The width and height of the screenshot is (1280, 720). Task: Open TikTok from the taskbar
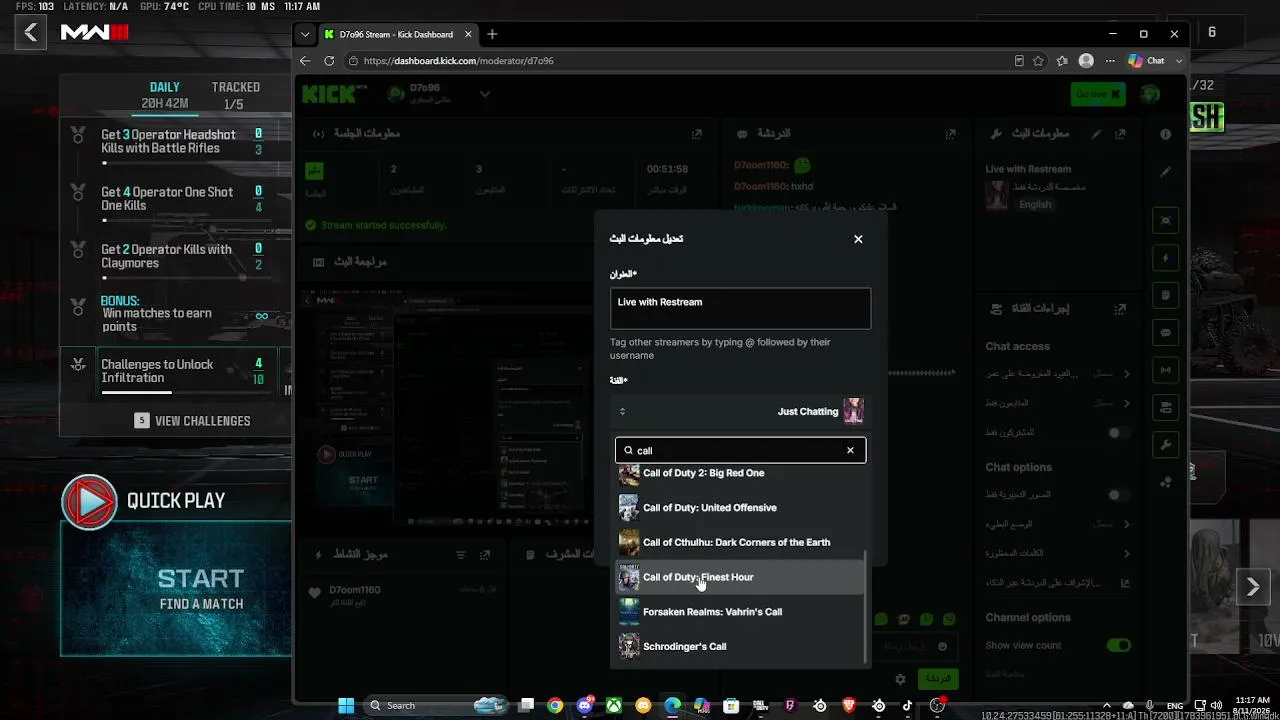[x=908, y=705]
